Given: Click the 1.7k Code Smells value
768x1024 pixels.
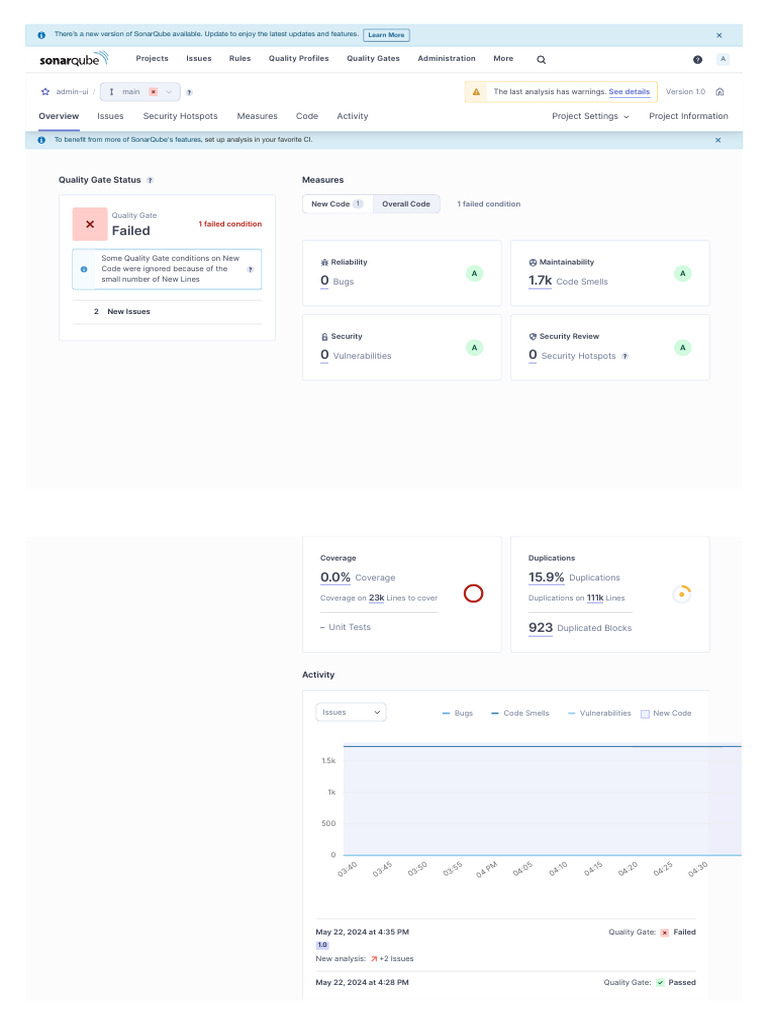Looking at the screenshot, I should tap(540, 281).
